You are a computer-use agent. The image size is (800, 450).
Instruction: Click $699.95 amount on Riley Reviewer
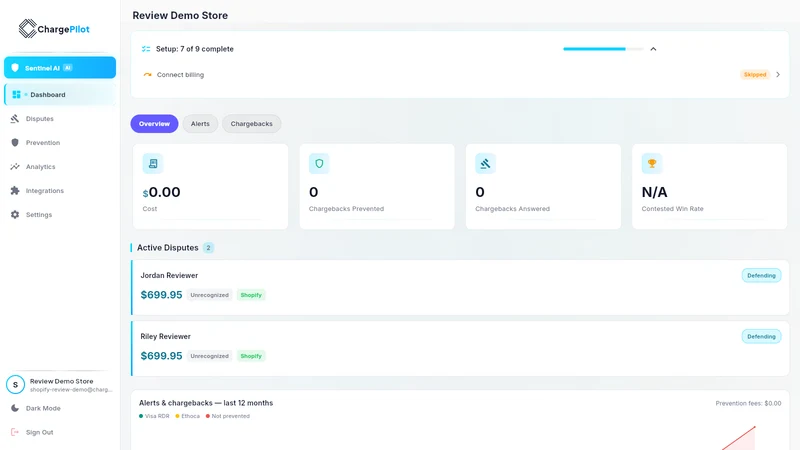[x=161, y=356]
